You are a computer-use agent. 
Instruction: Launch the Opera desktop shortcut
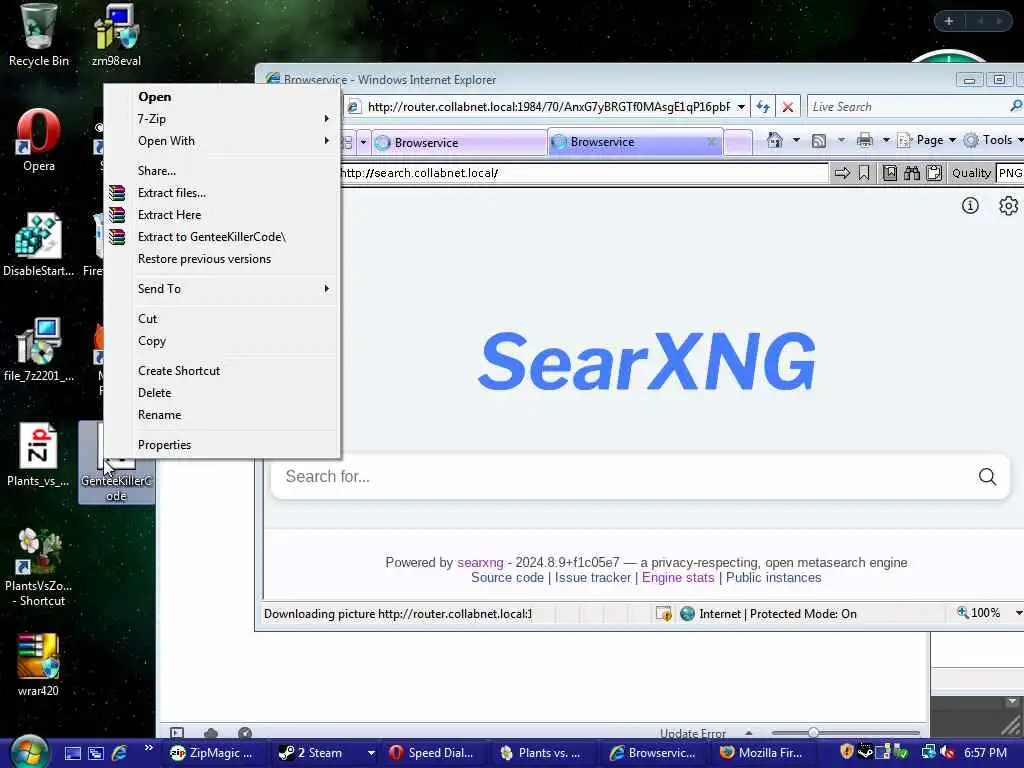[39, 140]
